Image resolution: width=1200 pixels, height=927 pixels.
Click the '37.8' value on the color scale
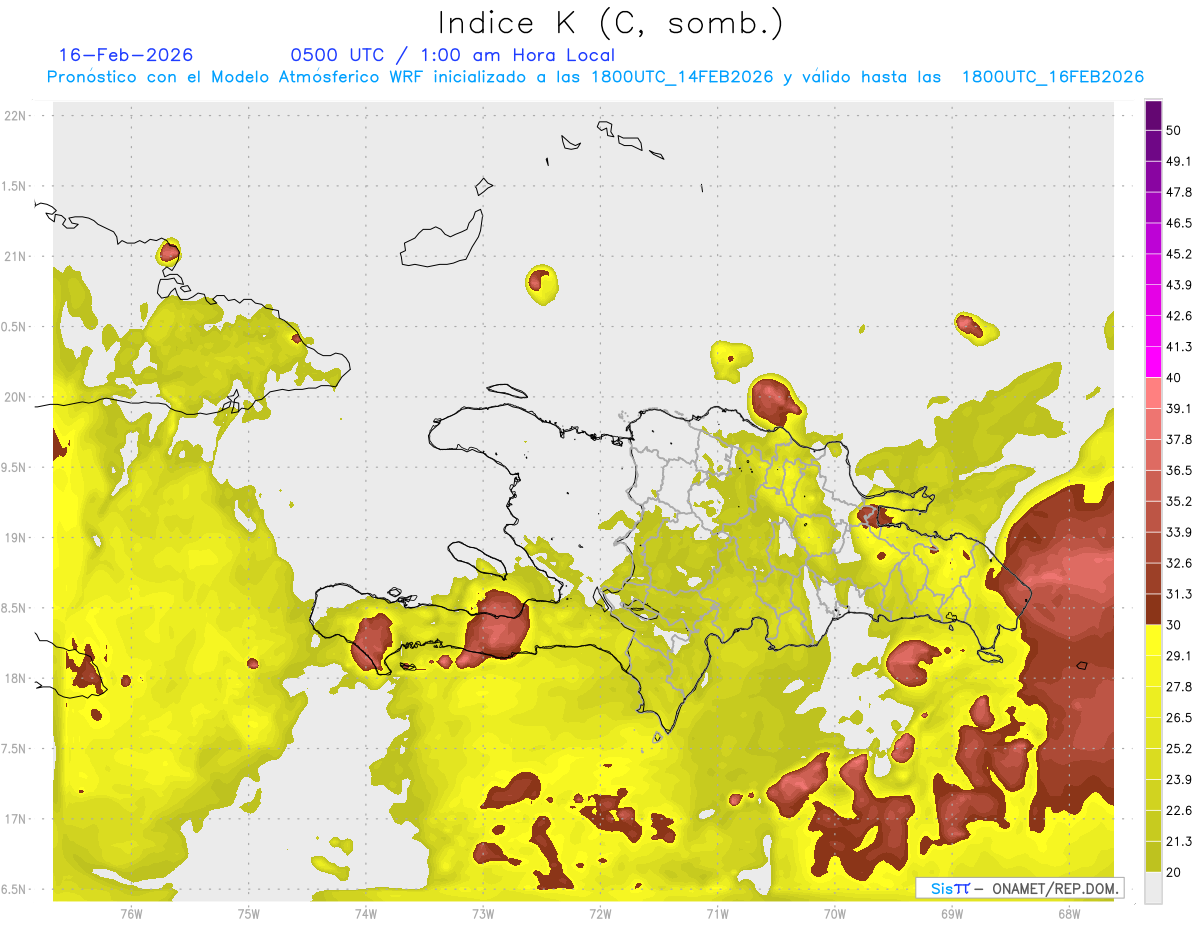coord(1179,439)
